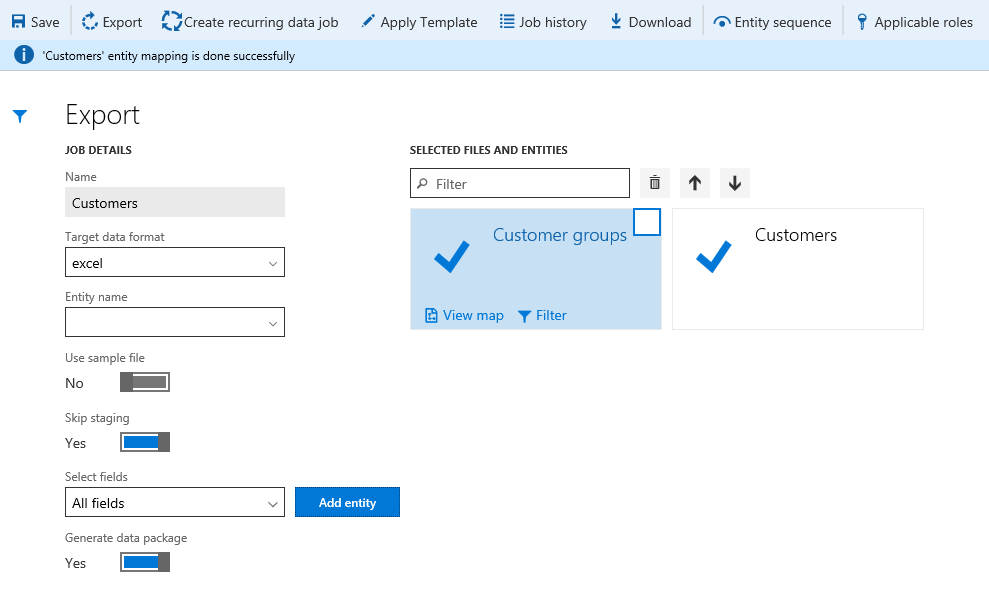Choose Apply Template from the toolbar
The height and width of the screenshot is (593, 989).
pos(419,22)
